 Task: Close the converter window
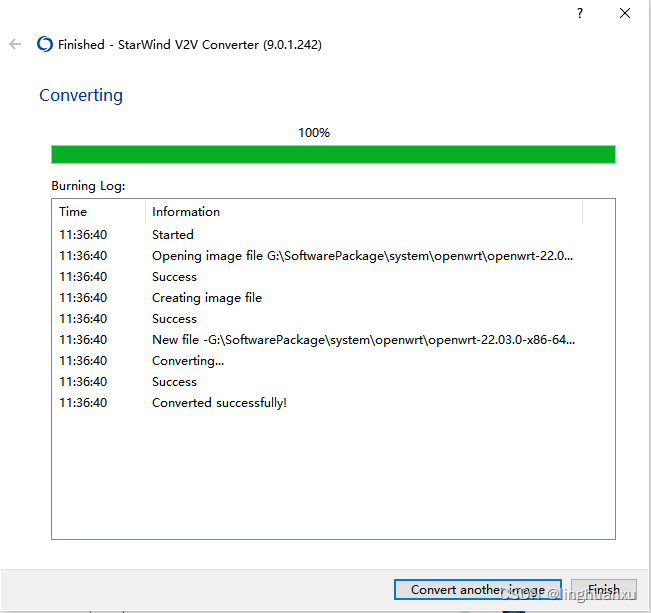pos(624,13)
